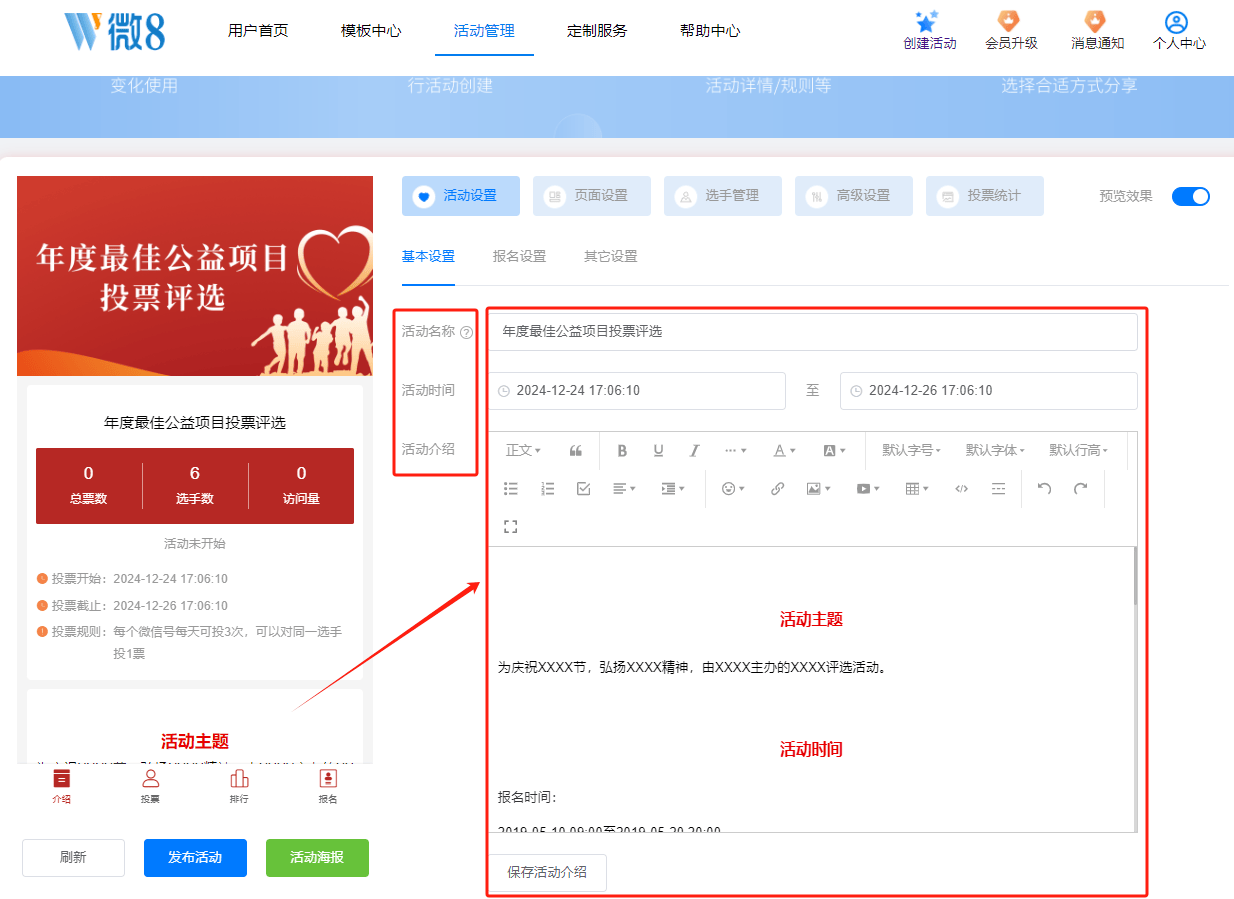Insert a blockquote with the quote icon

(x=576, y=450)
